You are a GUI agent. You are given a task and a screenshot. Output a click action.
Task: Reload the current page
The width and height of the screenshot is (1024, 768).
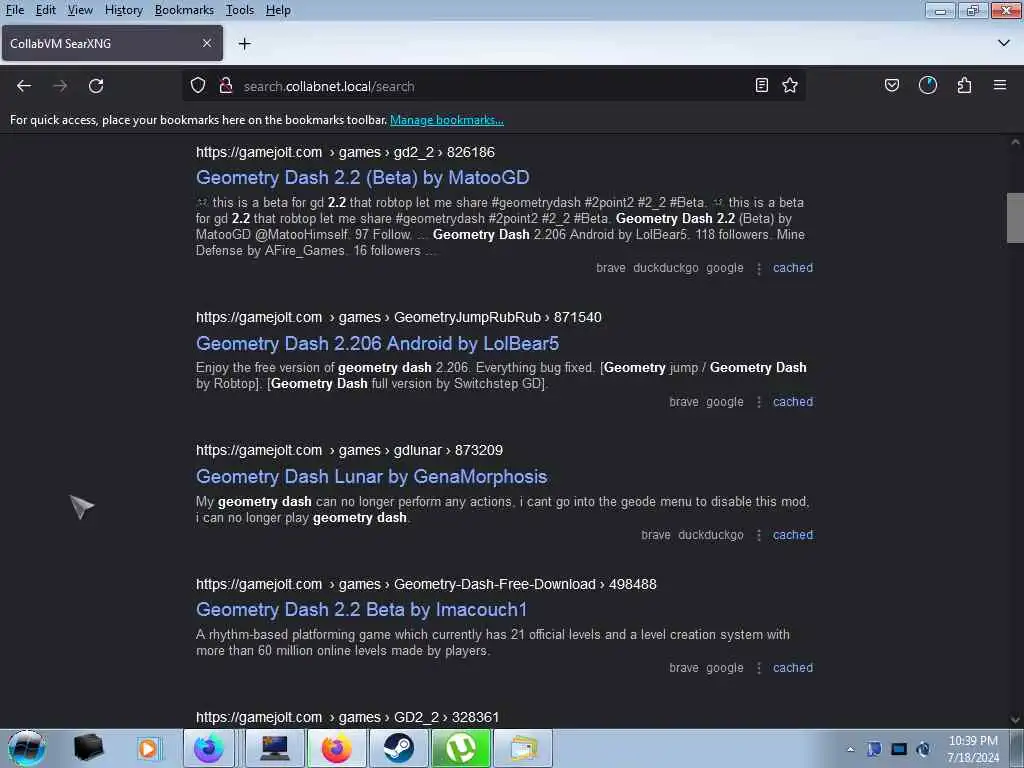[96, 86]
